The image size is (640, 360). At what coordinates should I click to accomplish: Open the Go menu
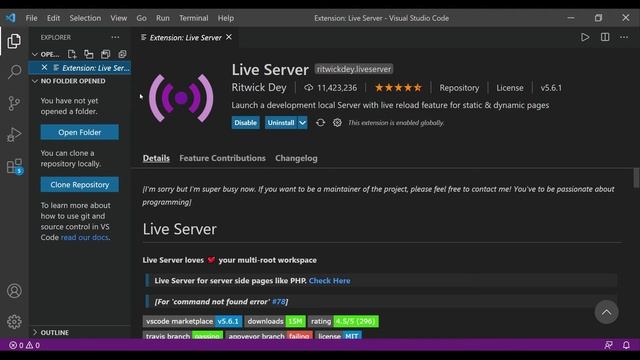[x=141, y=18]
